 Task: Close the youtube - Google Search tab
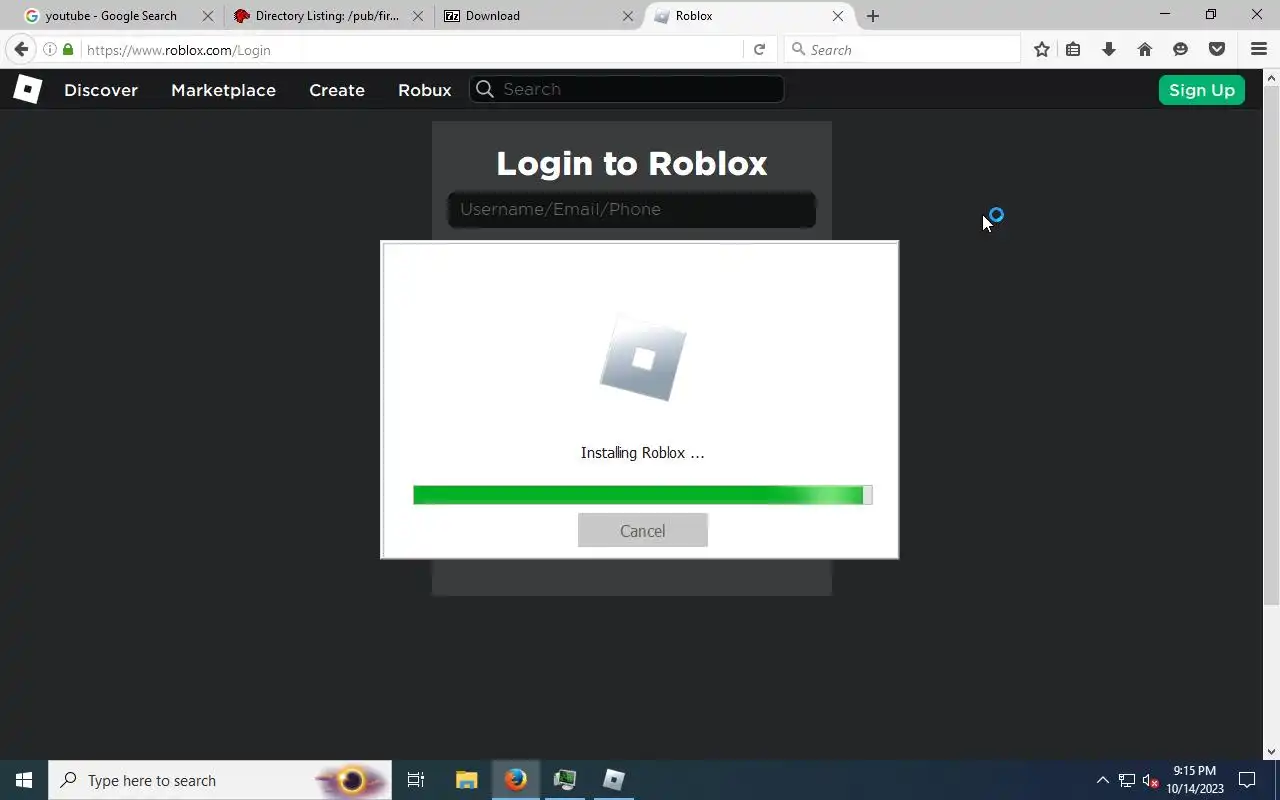[208, 16]
